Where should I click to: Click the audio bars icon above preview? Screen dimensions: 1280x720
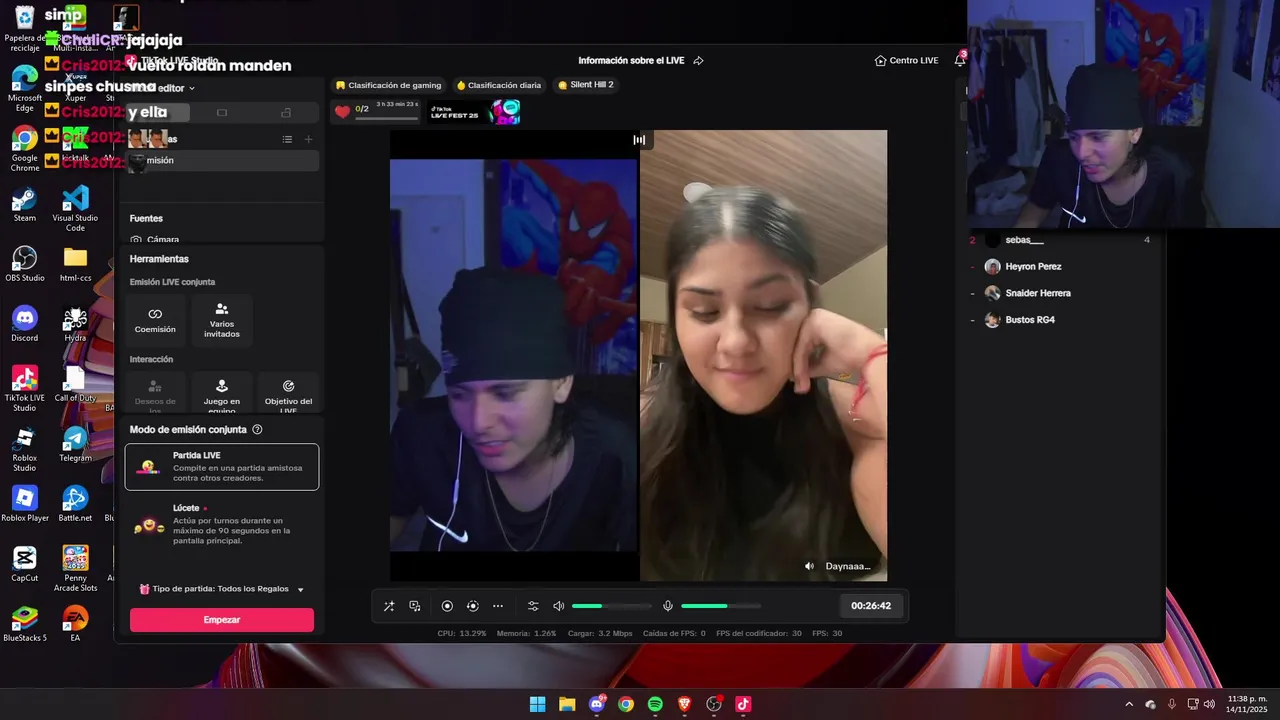click(639, 140)
